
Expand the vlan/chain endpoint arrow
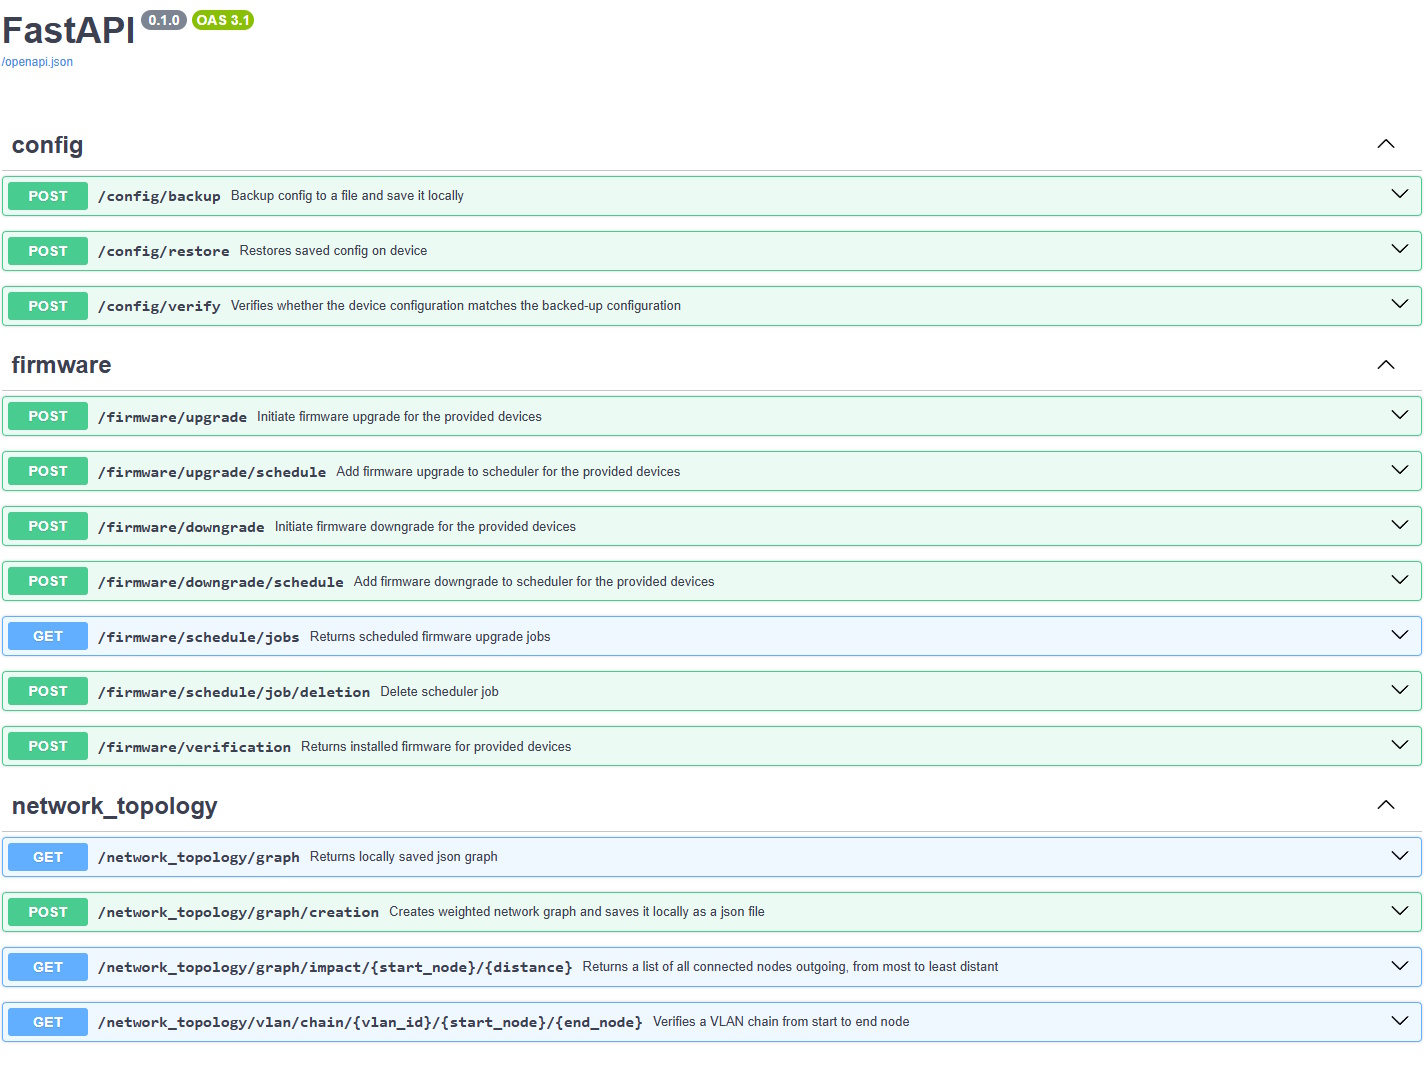[x=1400, y=1021]
